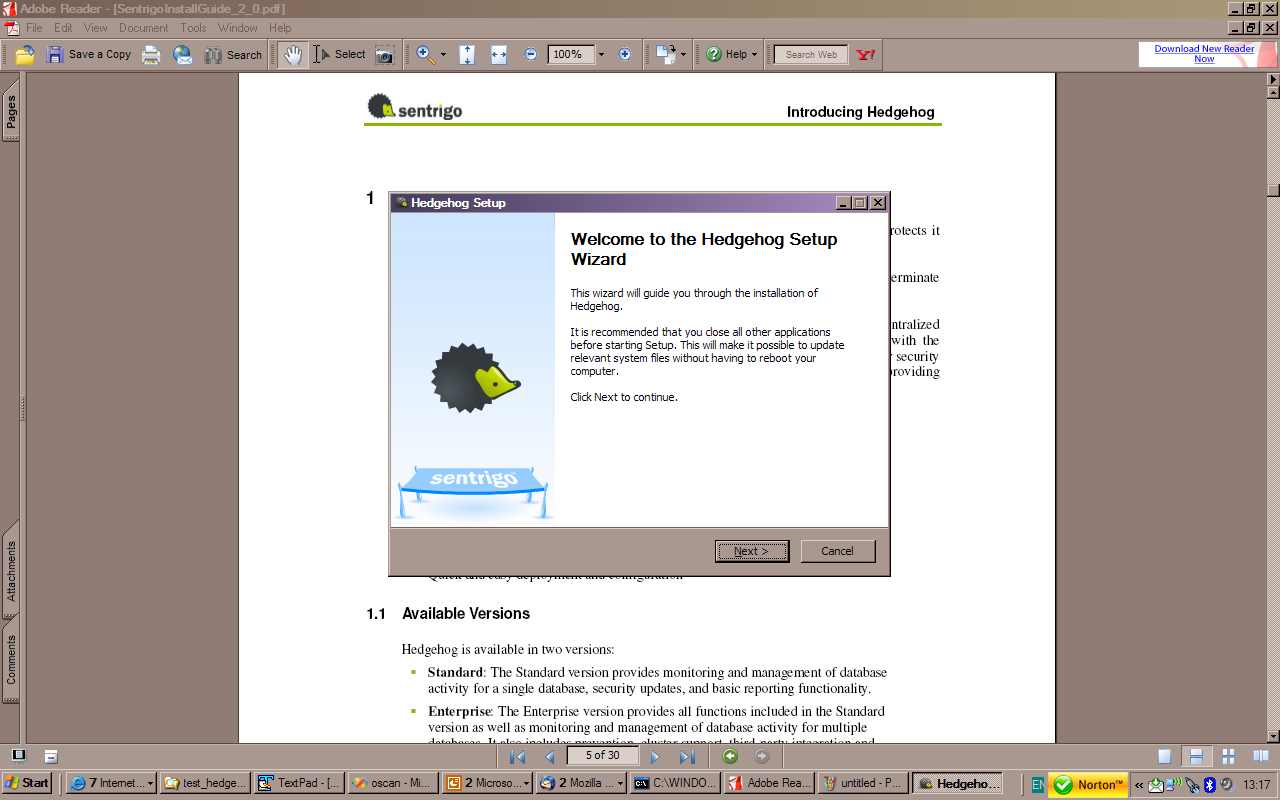
Task: Click the page number field 5 of 30
Action: (x=602, y=756)
